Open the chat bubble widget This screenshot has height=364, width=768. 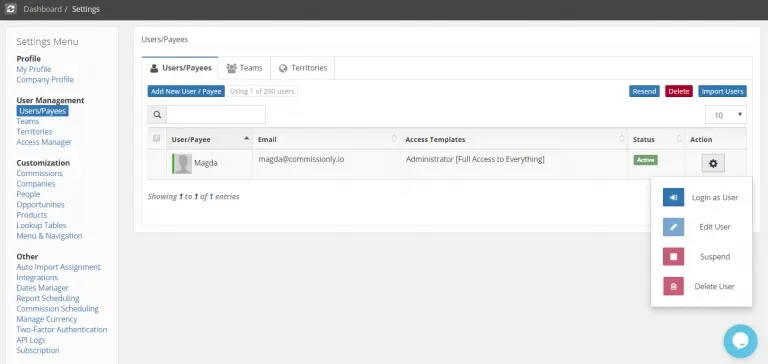pyautogui.click(x=741, y=341)
